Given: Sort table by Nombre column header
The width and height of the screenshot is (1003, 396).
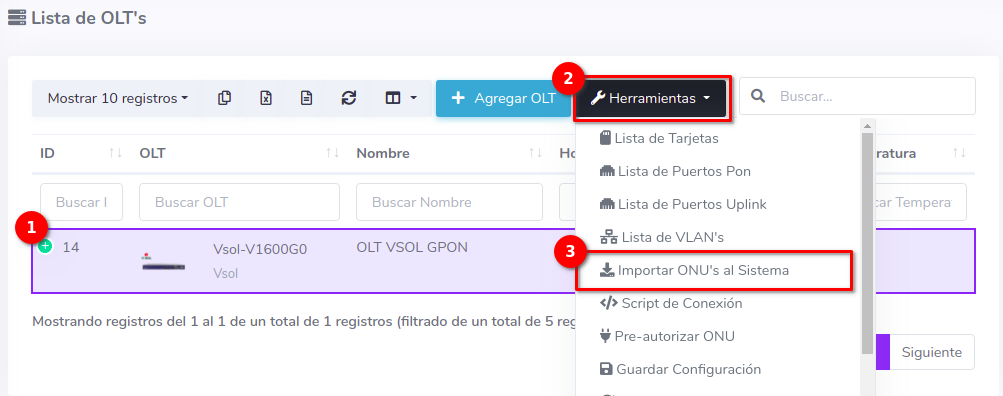Looking at the screenshot, I should (449, 154).
